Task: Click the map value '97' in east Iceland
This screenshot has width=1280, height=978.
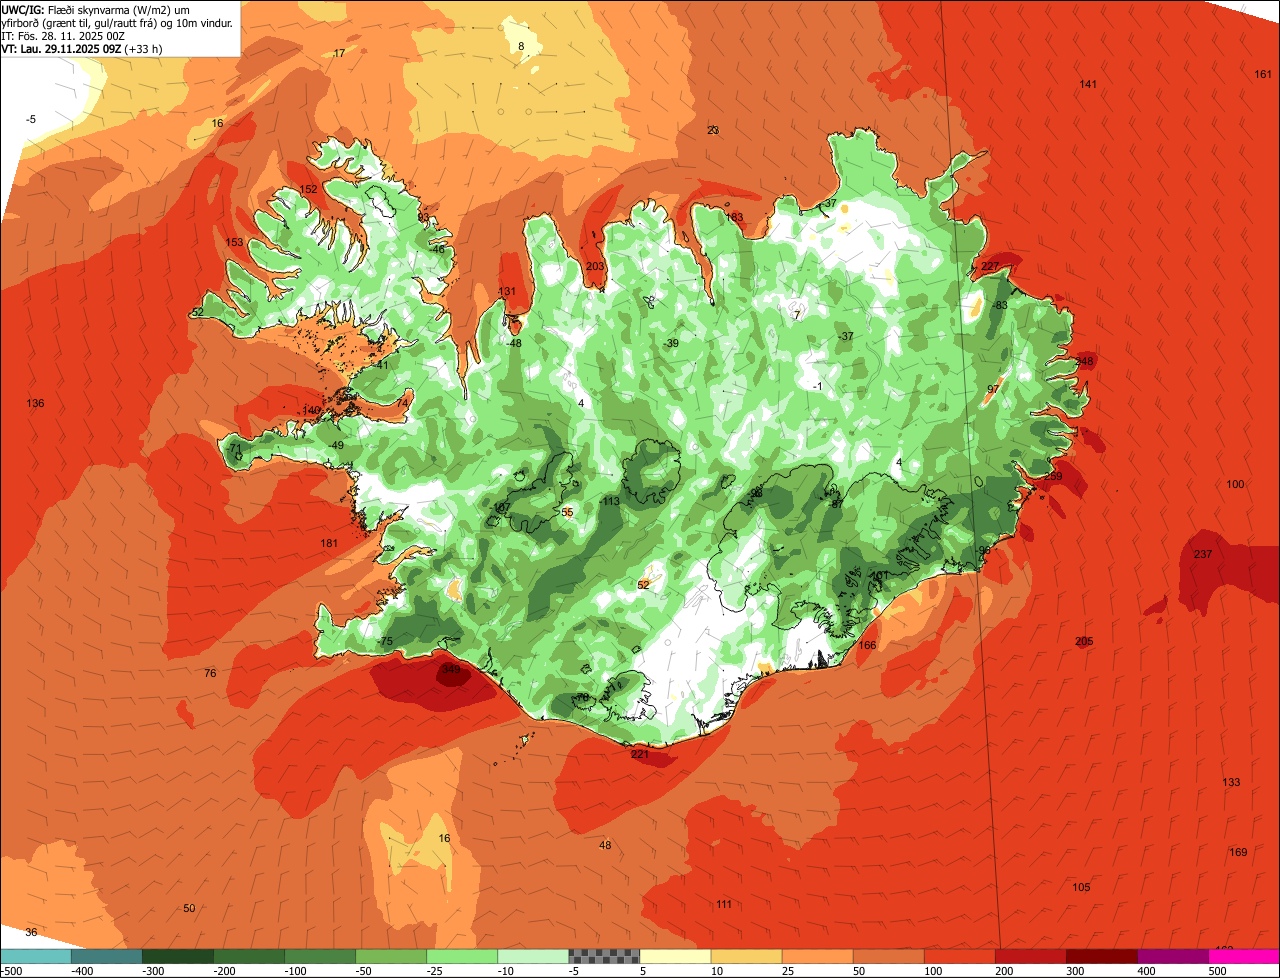Action: 993,390
